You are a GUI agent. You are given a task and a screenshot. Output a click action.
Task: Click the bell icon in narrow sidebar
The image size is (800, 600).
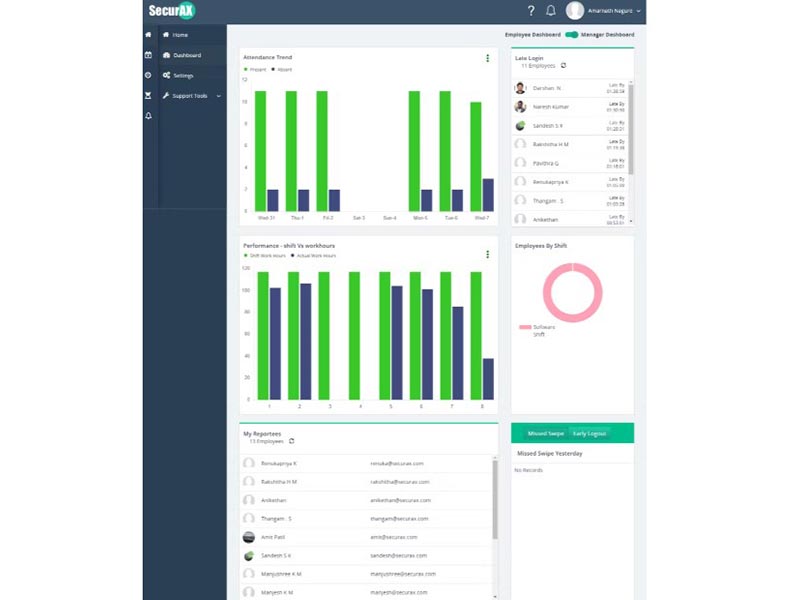[148, 116]
